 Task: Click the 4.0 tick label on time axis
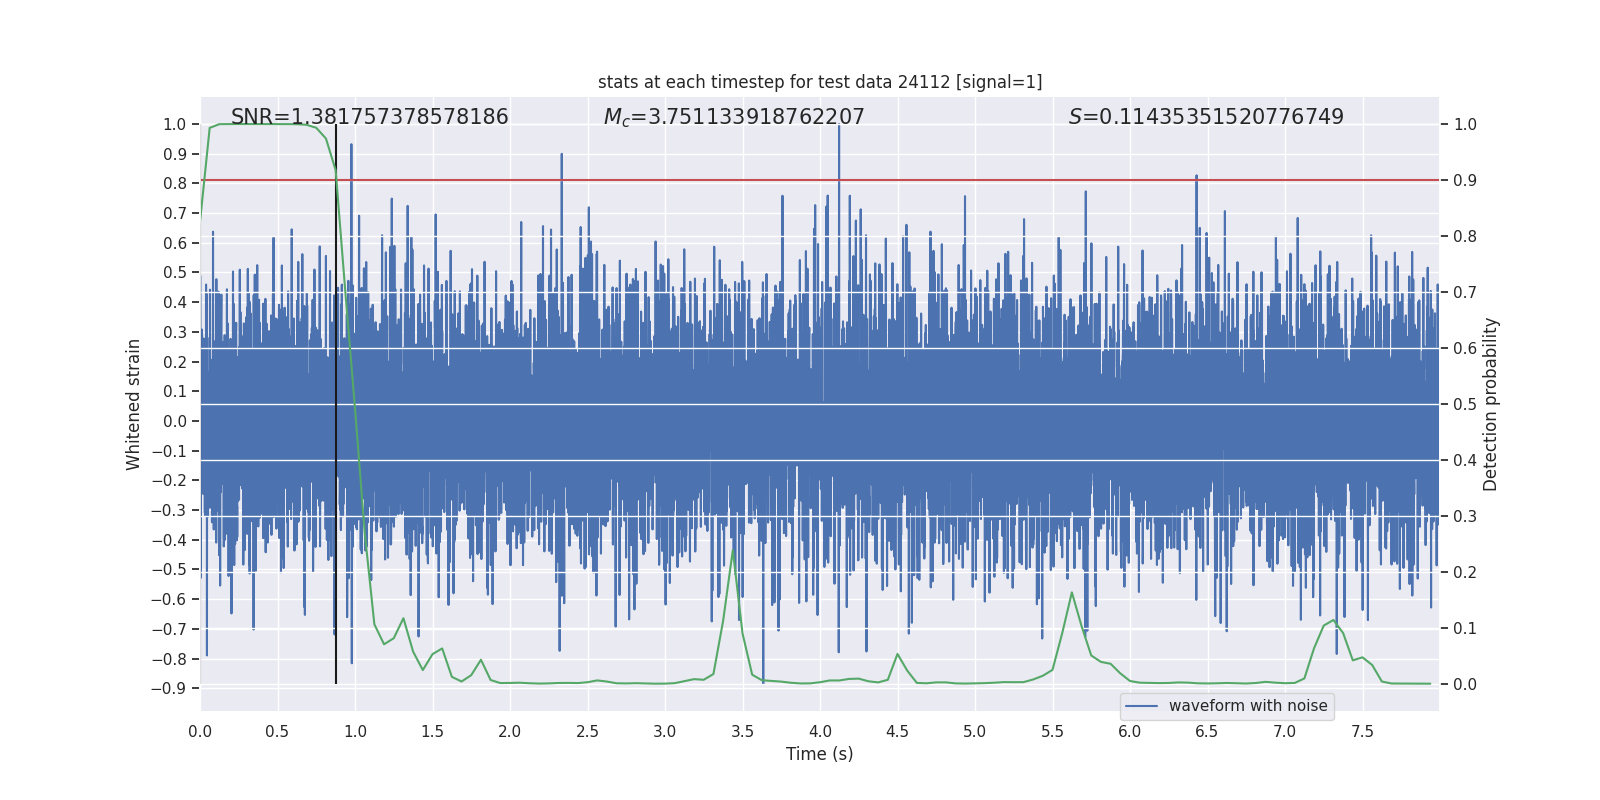[x=820, y=731]
